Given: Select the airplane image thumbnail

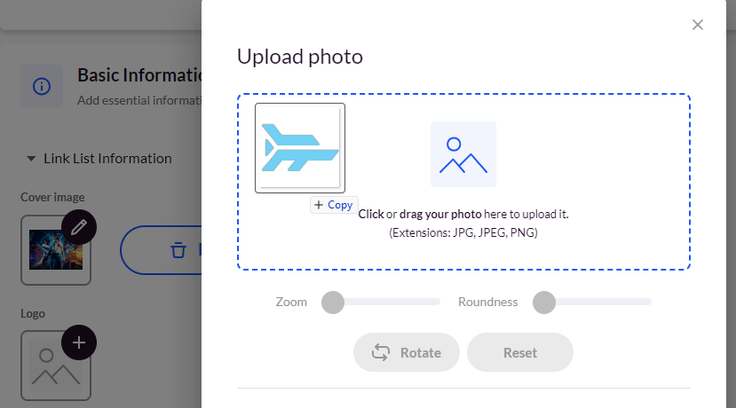Looking at the screenshot, I should [300, 148].
